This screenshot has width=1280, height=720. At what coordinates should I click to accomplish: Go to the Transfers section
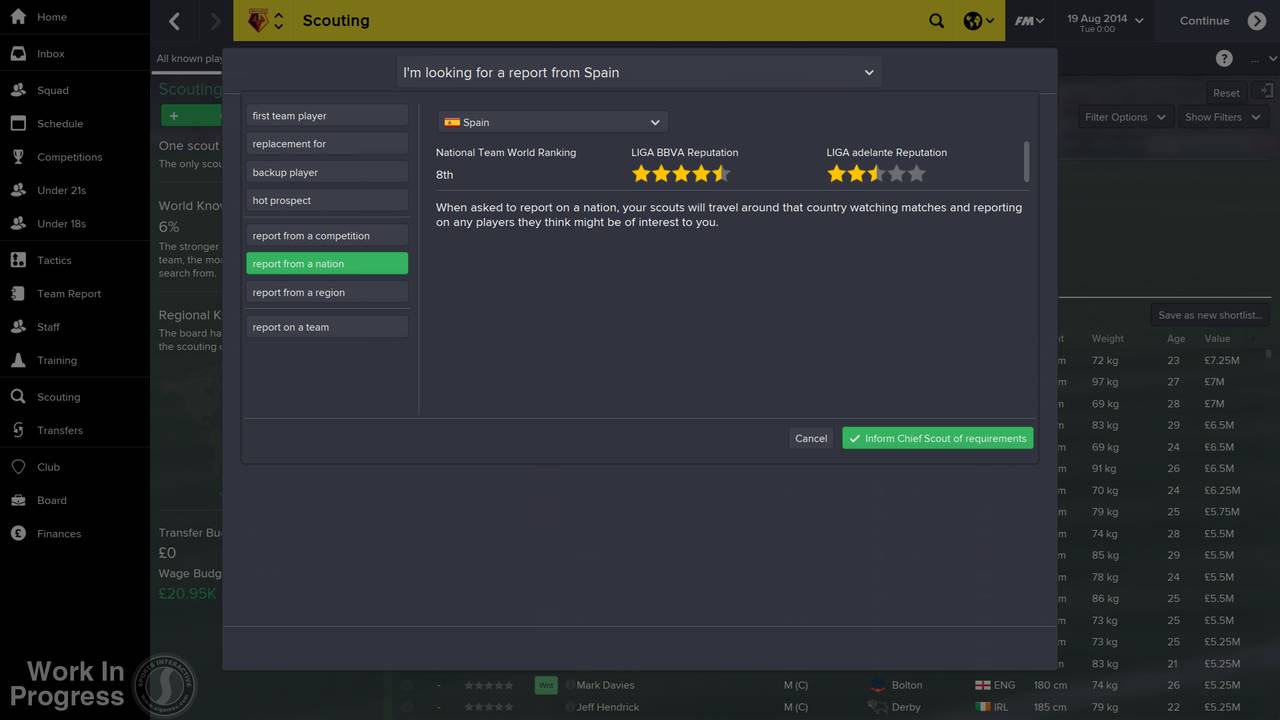60,430
